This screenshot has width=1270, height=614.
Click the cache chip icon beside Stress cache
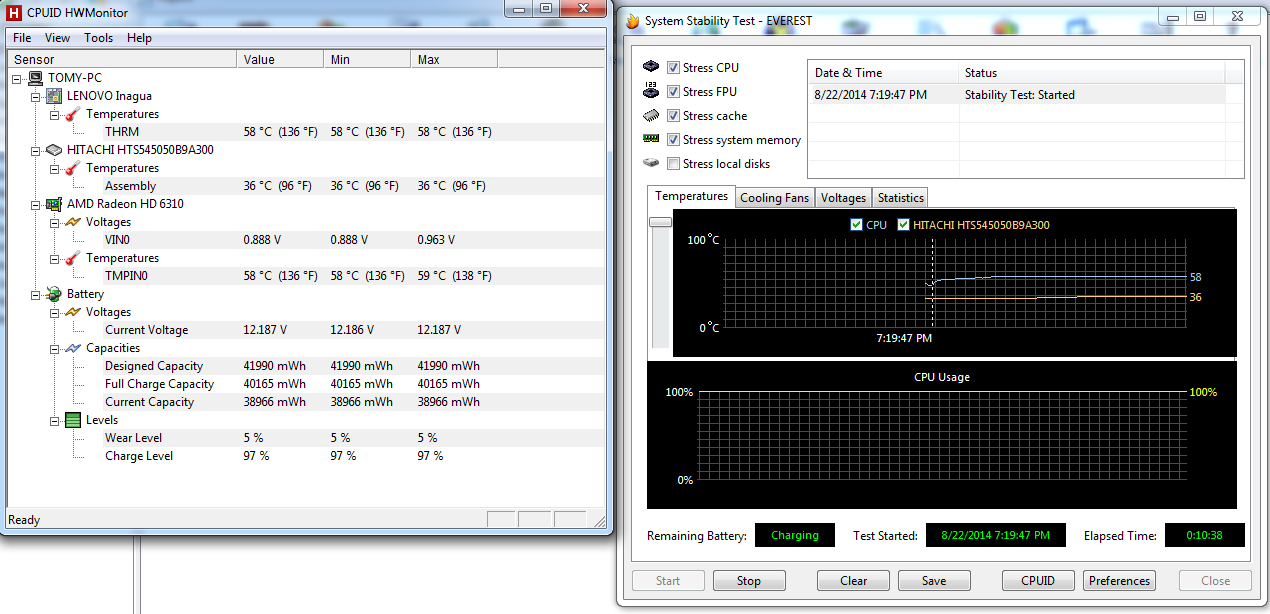[651, 115]
